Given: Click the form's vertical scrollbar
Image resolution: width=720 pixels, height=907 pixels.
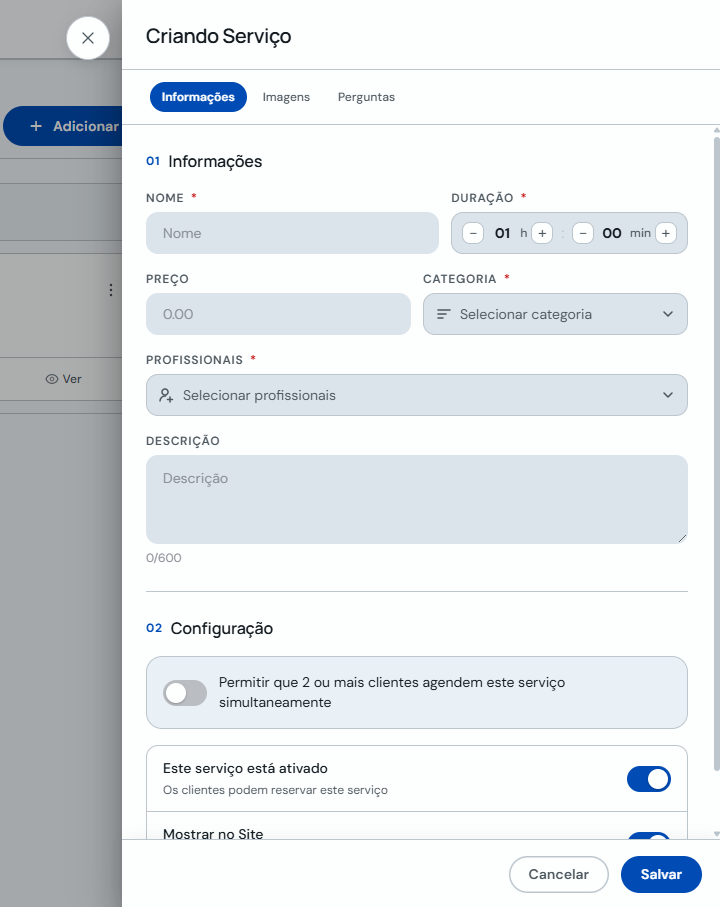Looking at the screenshot, I should coord(717,454).
